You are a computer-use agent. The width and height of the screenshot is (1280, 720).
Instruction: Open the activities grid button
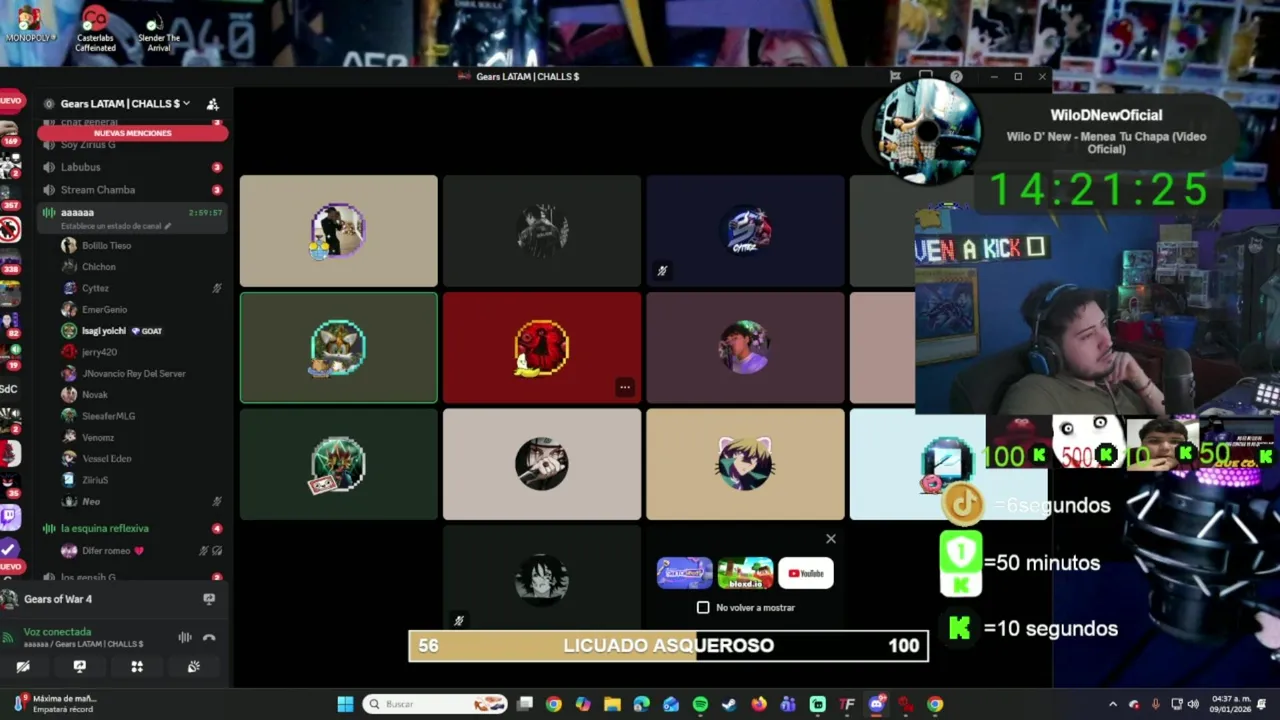tap(137, 667)
